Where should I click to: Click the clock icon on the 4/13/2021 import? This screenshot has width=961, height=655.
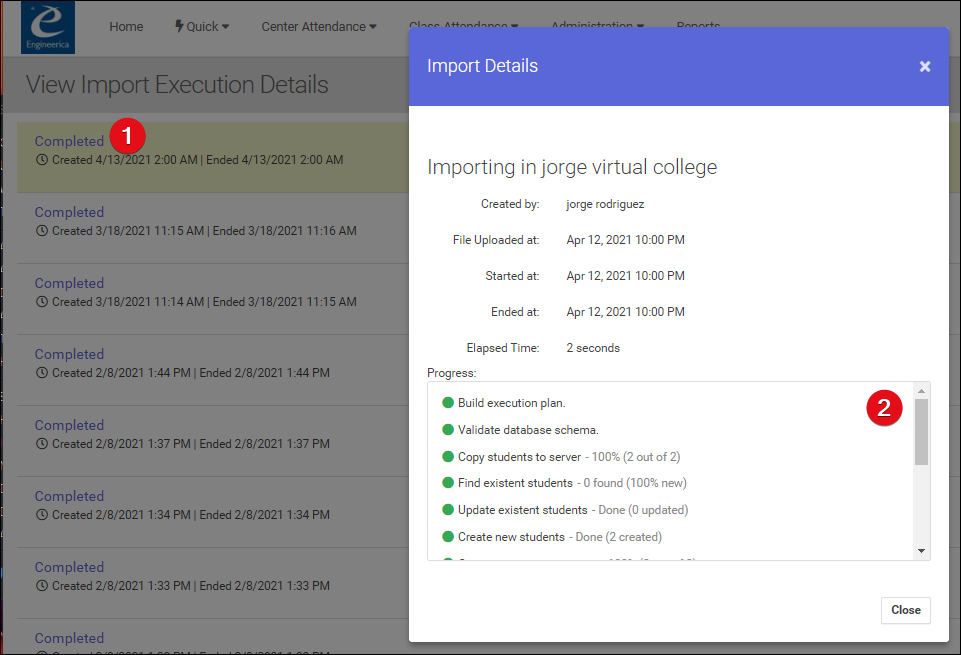[x=42, y=160]
